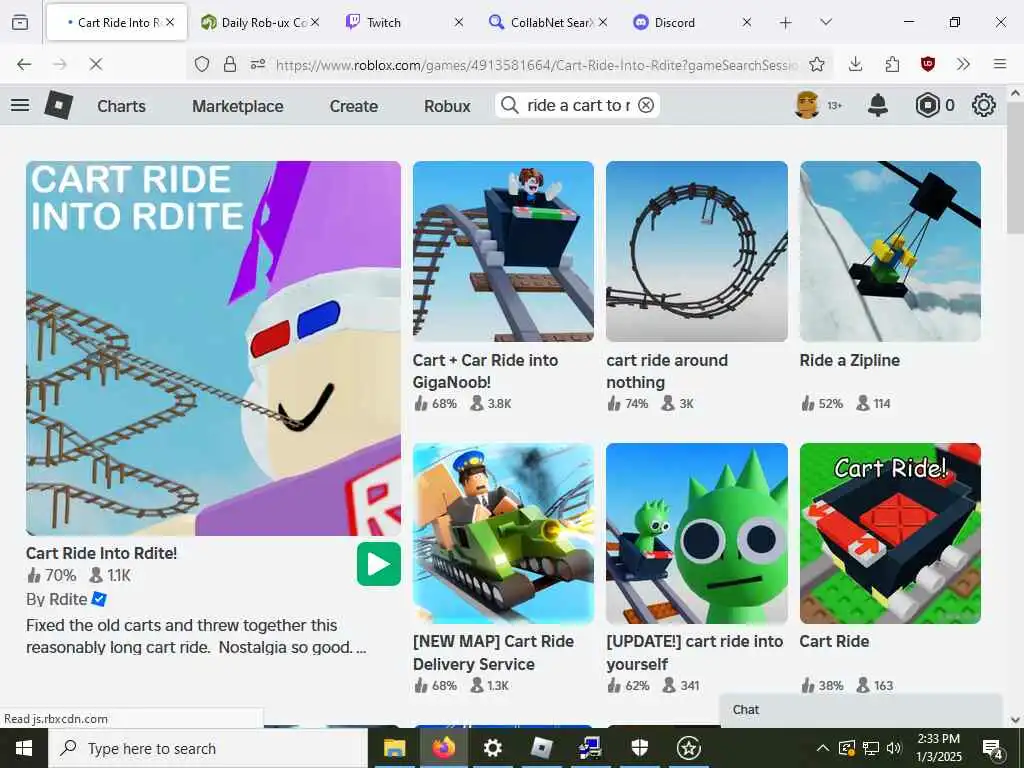Open cart ride around nothing game thumbnail
This screenshot has height=768, width=1024.
click(x=697, y=251)
